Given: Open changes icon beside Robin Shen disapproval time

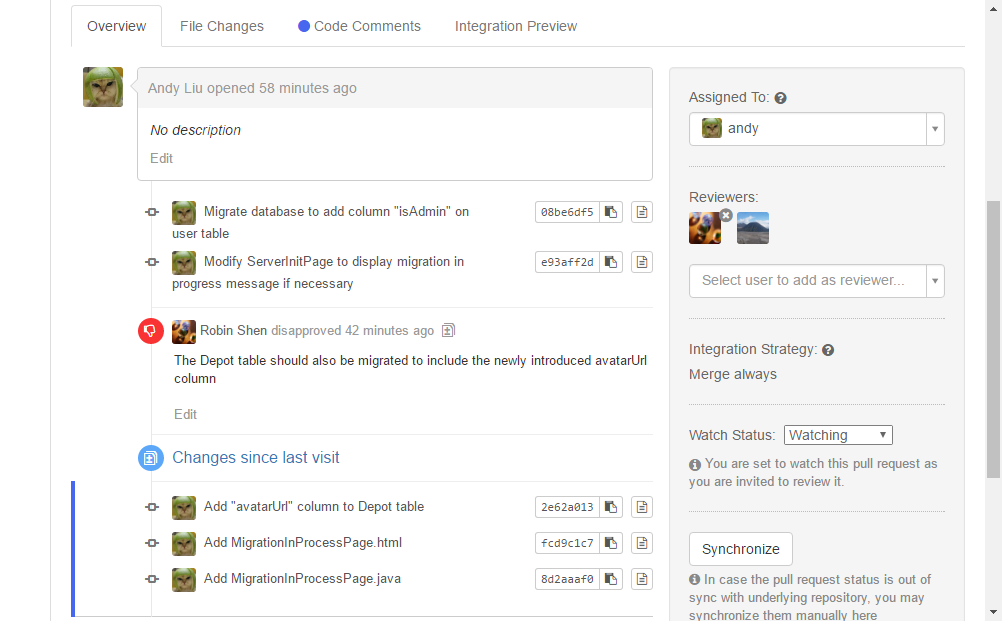Looking at the screenshot, I should [x=449, y=331].
